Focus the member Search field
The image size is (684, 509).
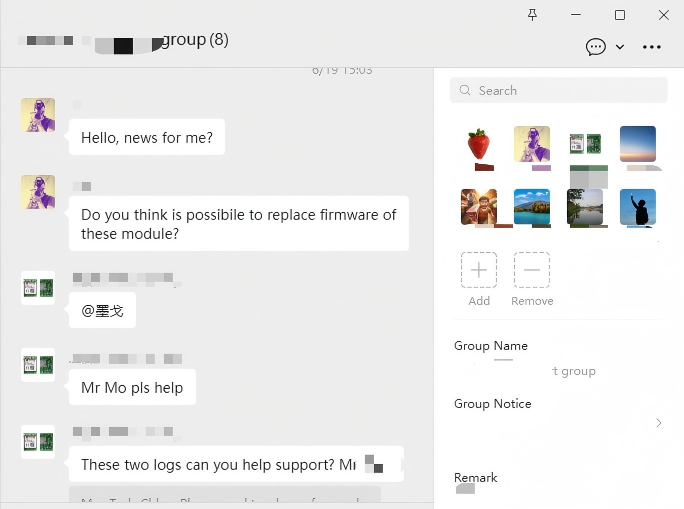560,90
